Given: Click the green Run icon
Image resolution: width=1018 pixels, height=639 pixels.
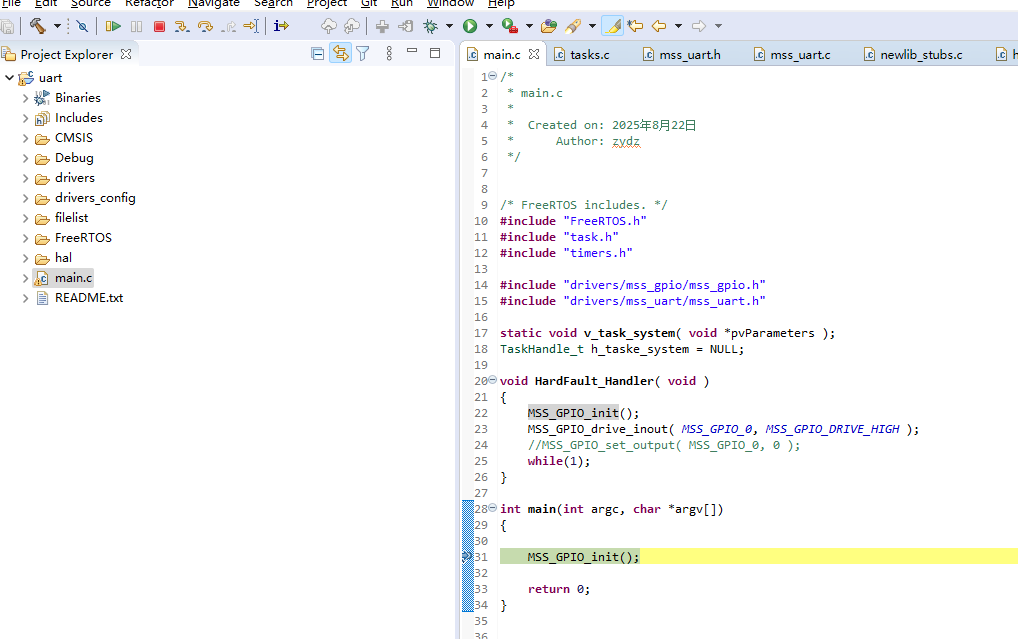Looking at the screenshot, I should tap(470, 26).
